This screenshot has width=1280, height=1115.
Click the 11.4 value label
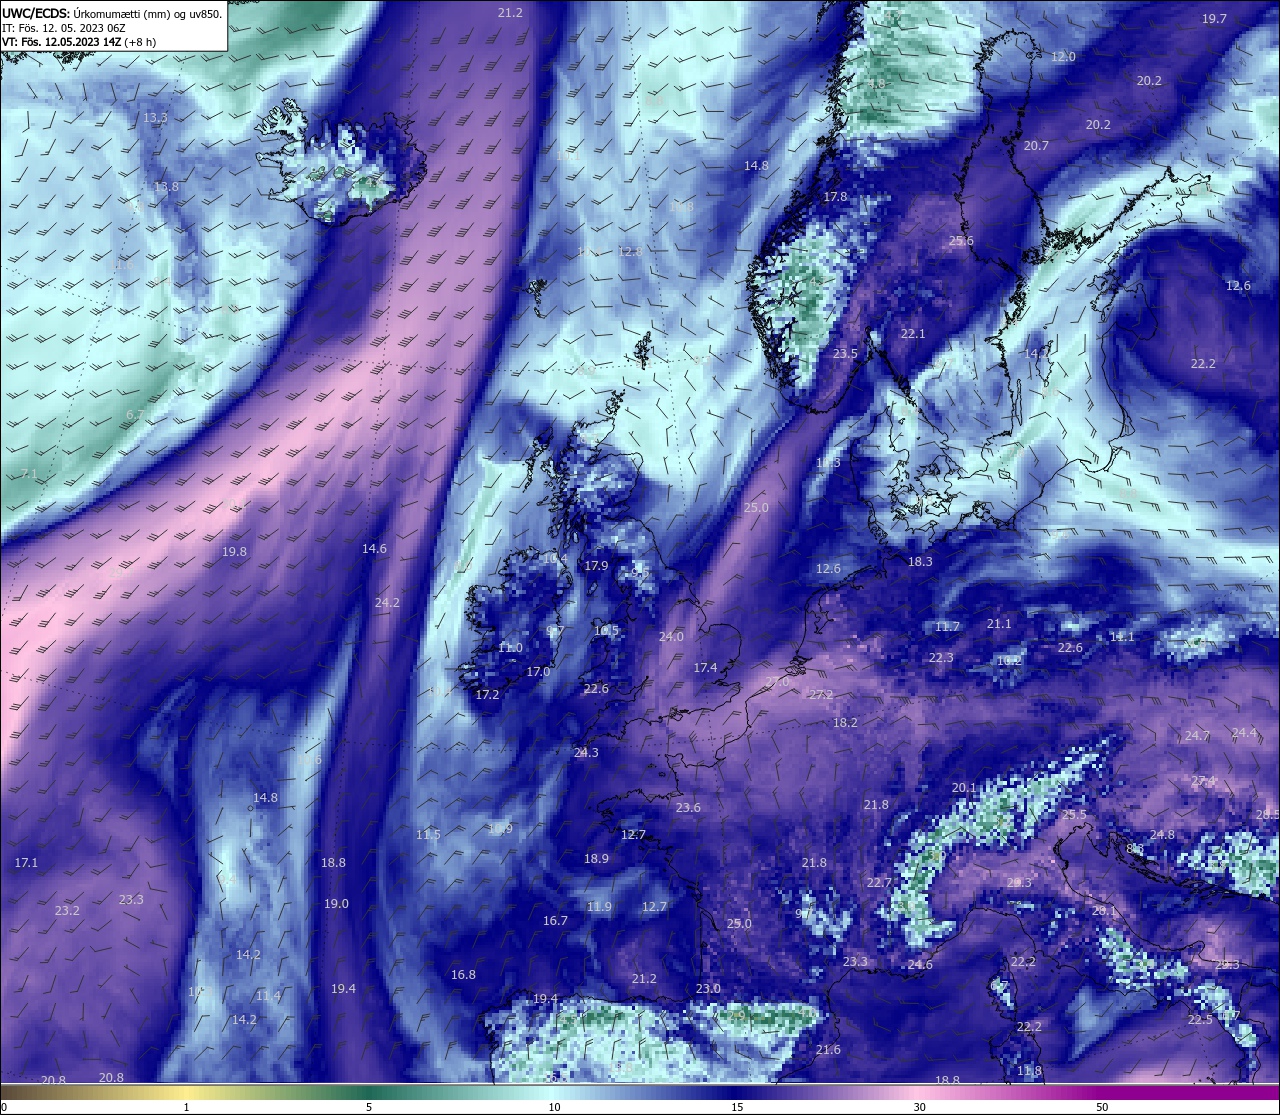[x=268, y=996]
